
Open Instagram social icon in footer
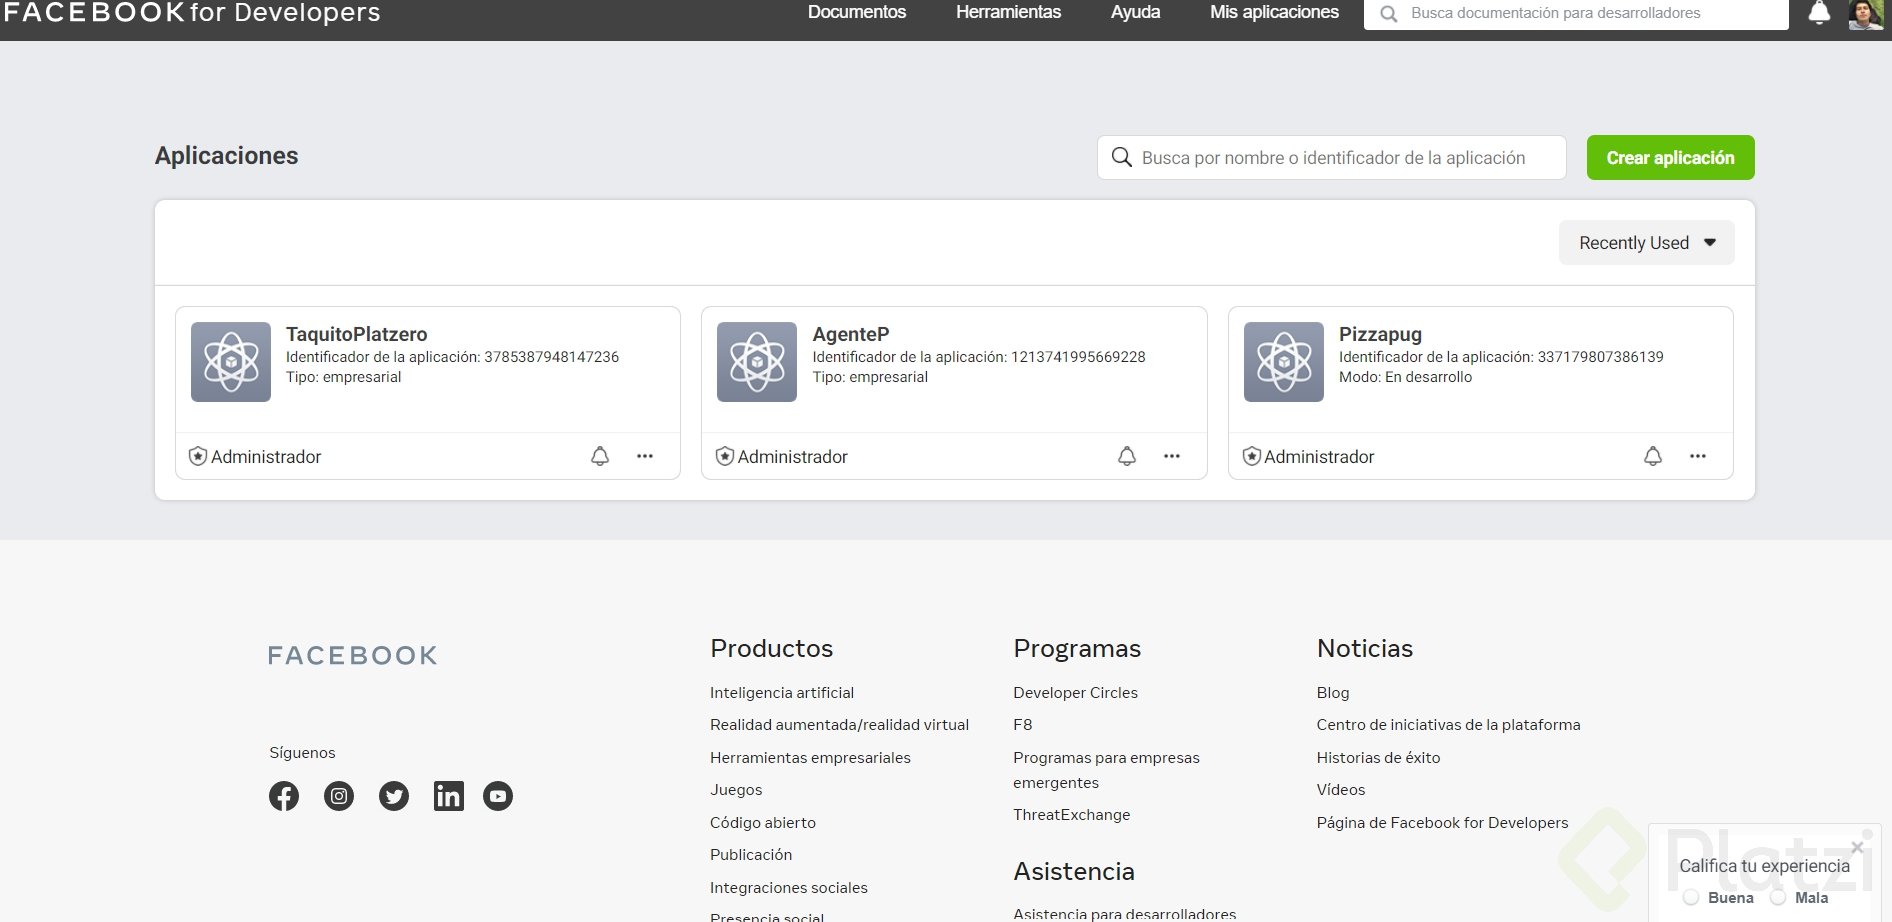pos(339,796)
